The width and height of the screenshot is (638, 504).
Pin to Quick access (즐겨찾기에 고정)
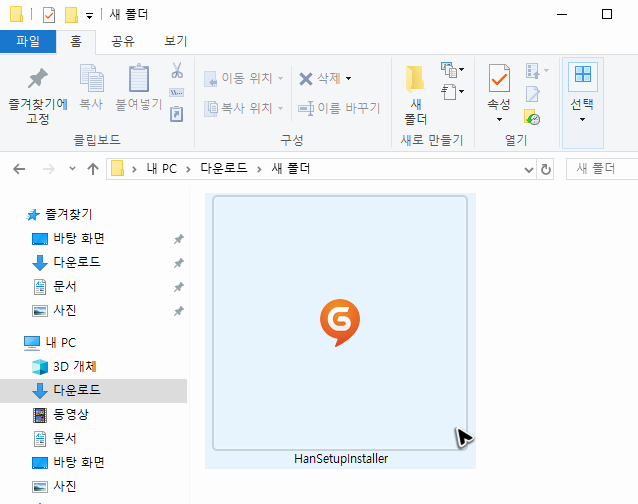pyautogui.click(x=38, y=95)
